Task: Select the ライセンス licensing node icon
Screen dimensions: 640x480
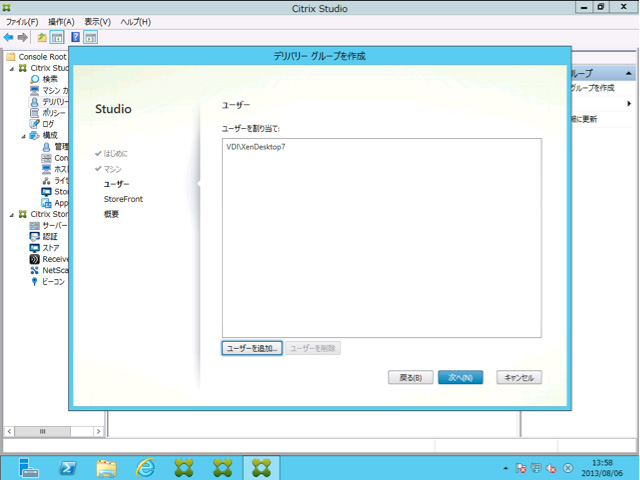Action: pos(47,180)
